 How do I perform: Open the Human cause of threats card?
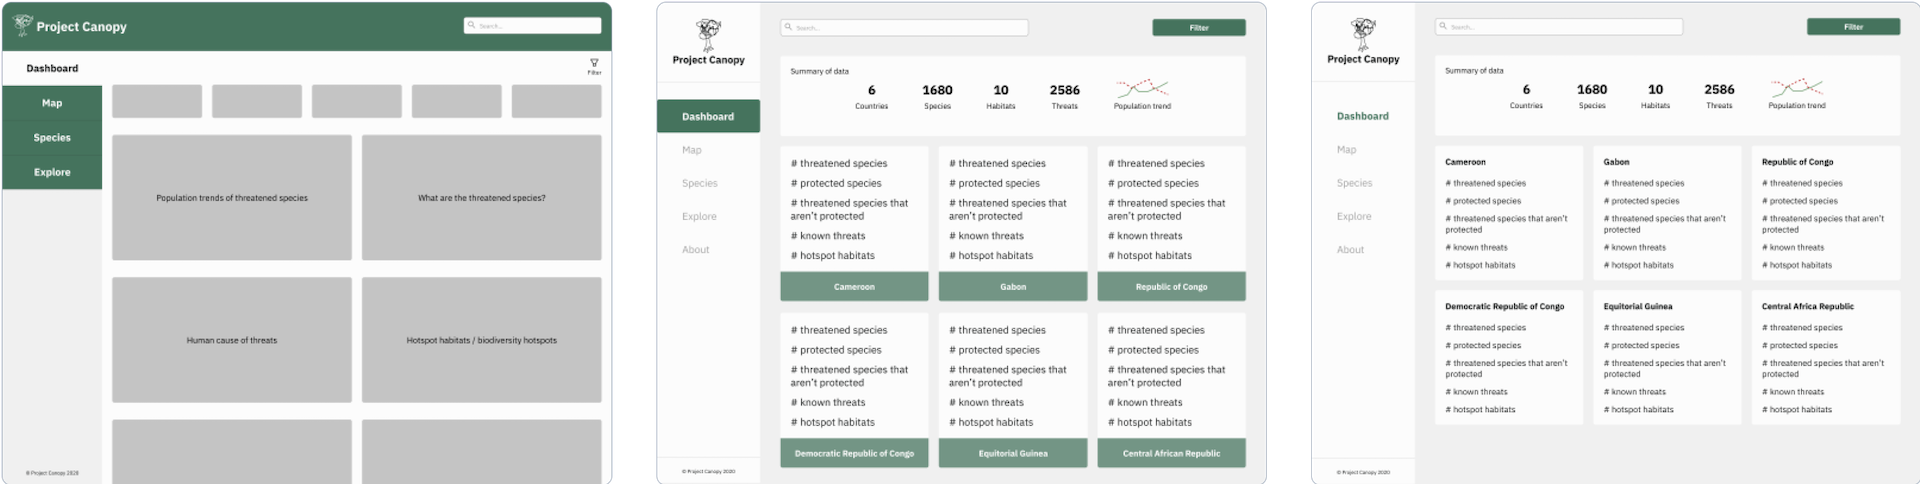pos(232,340)
